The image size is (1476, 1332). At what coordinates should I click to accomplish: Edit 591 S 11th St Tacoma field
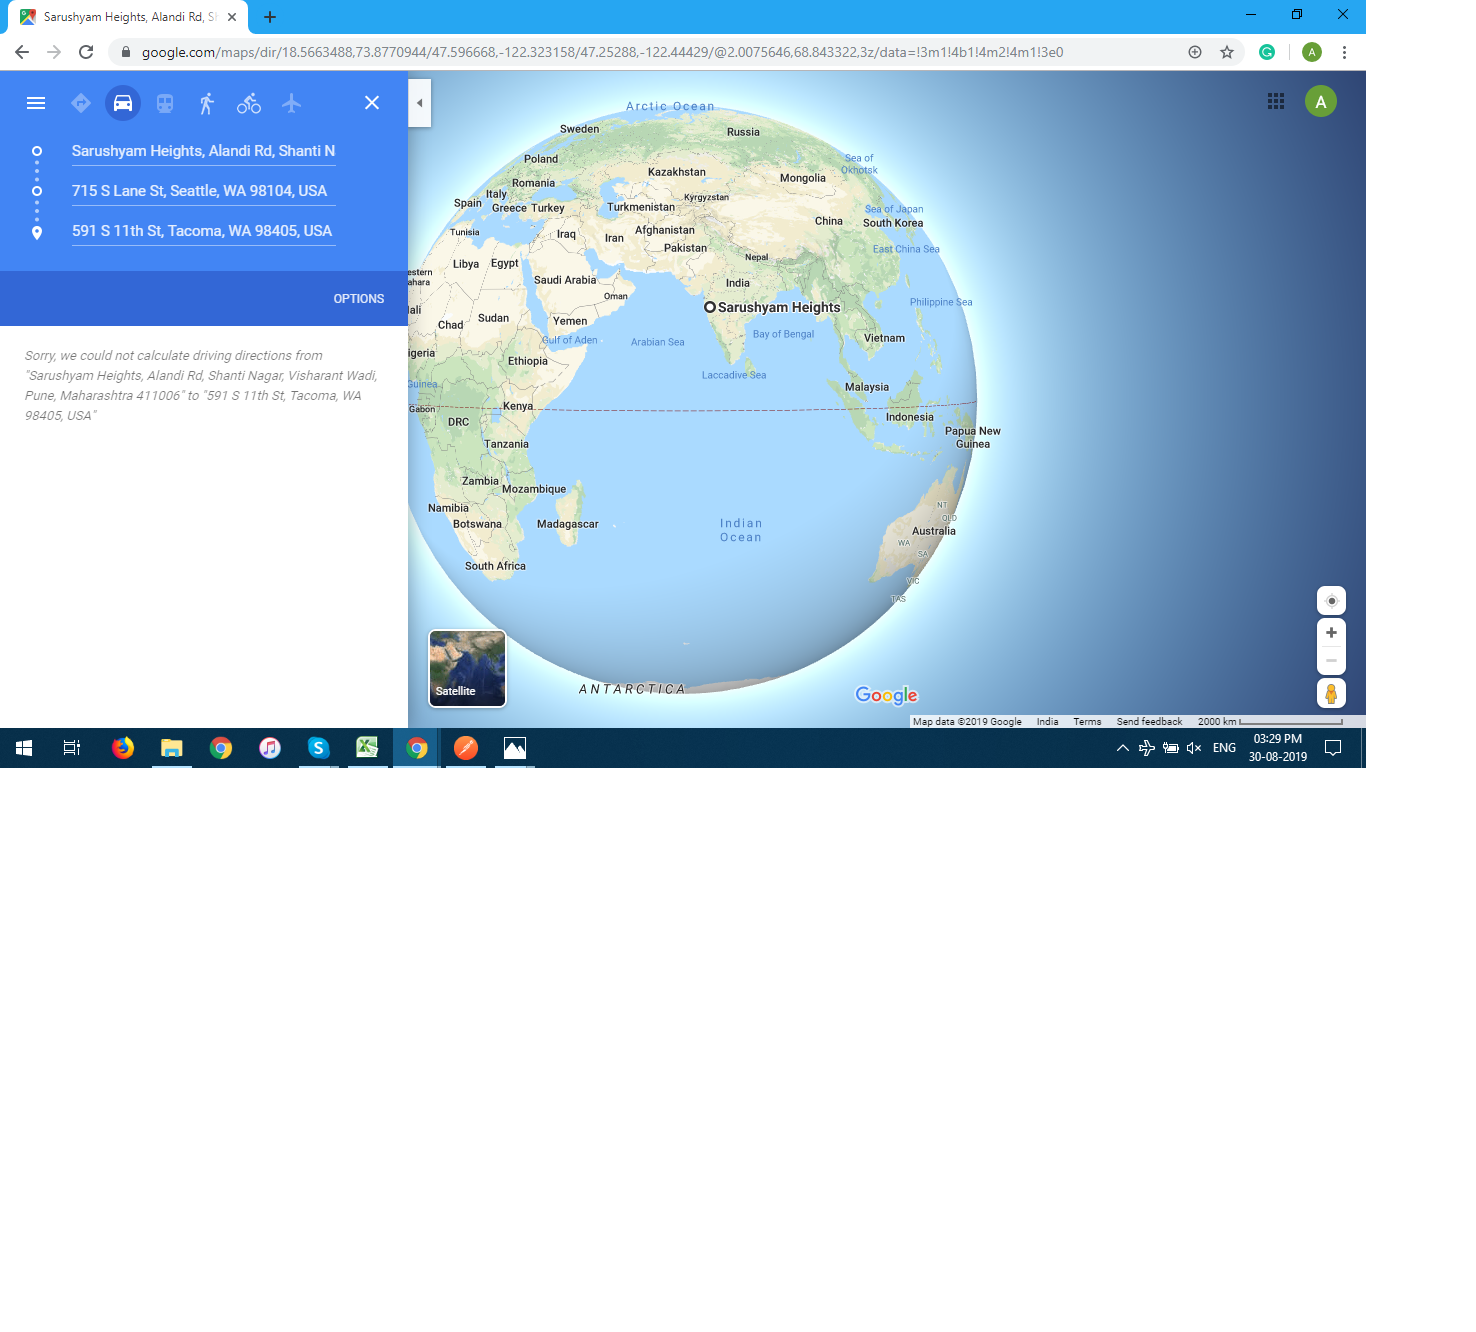[203, 231]
